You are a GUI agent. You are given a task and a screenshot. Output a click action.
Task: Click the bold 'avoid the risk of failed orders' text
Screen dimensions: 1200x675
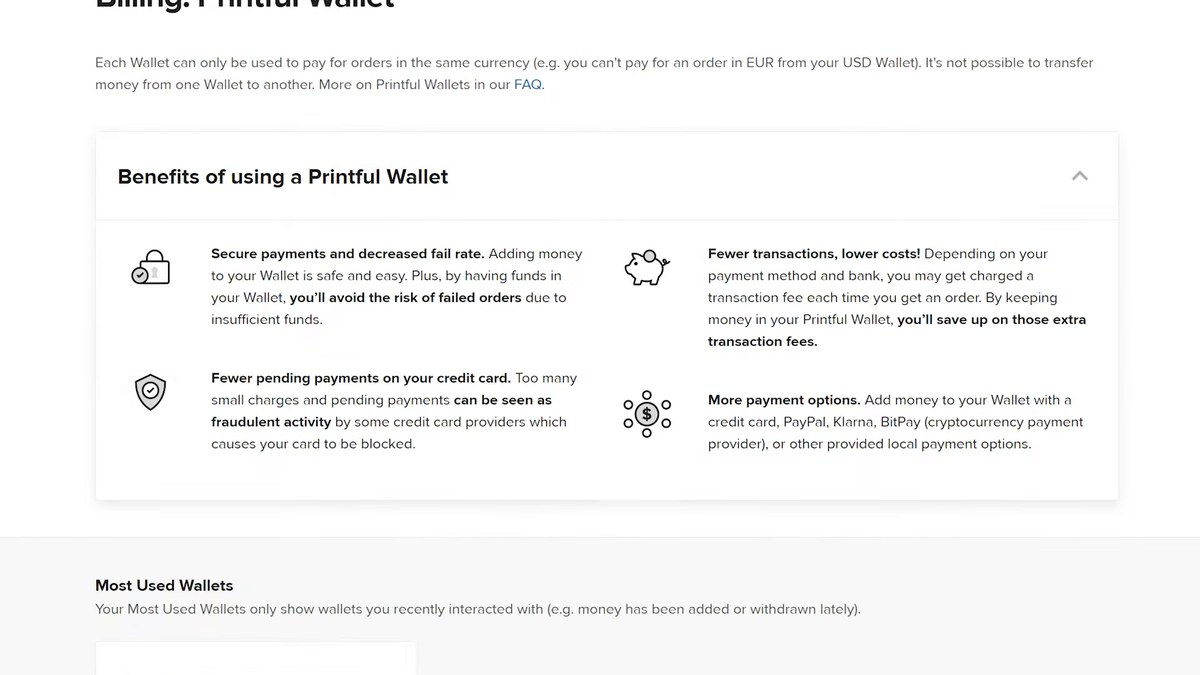coord(405,298)
